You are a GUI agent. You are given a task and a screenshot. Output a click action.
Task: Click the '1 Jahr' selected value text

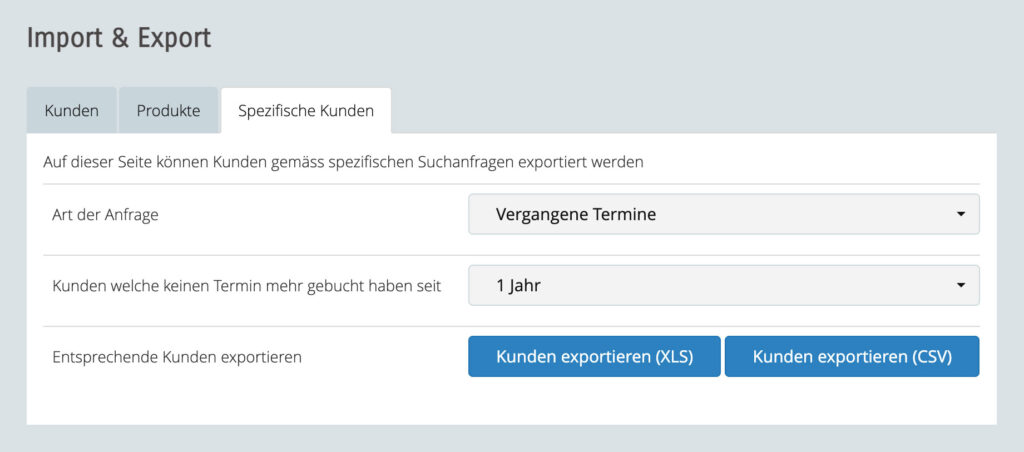[x=519, y=285]
